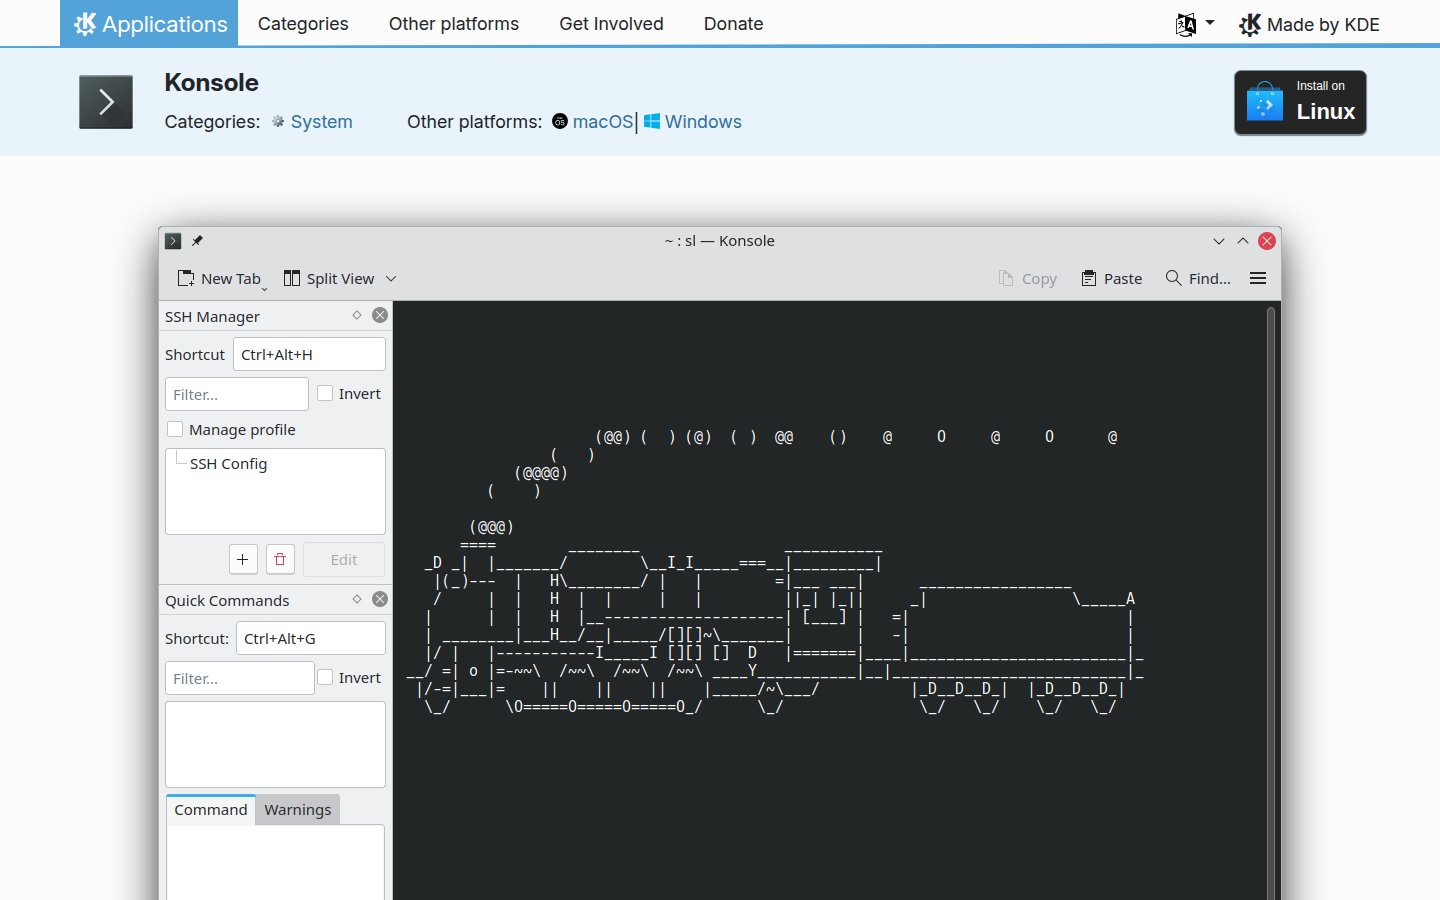
Task: Click the SSH Manager filter field
Action: pyautogui.click(x=237, y=394)
